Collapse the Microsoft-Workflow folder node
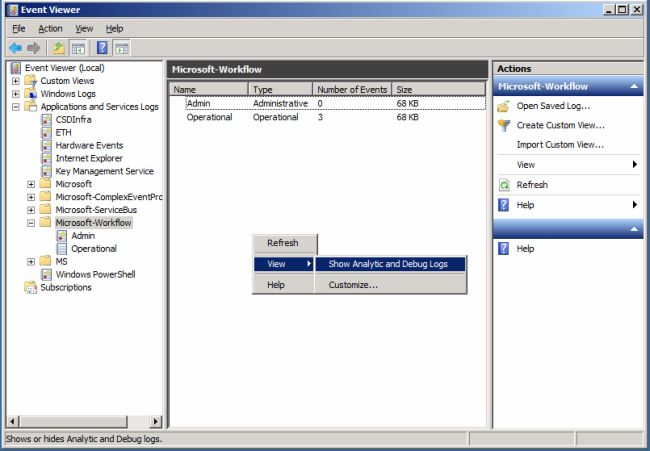This screenshot has height=451, width=650. click(x=31, y=223)
